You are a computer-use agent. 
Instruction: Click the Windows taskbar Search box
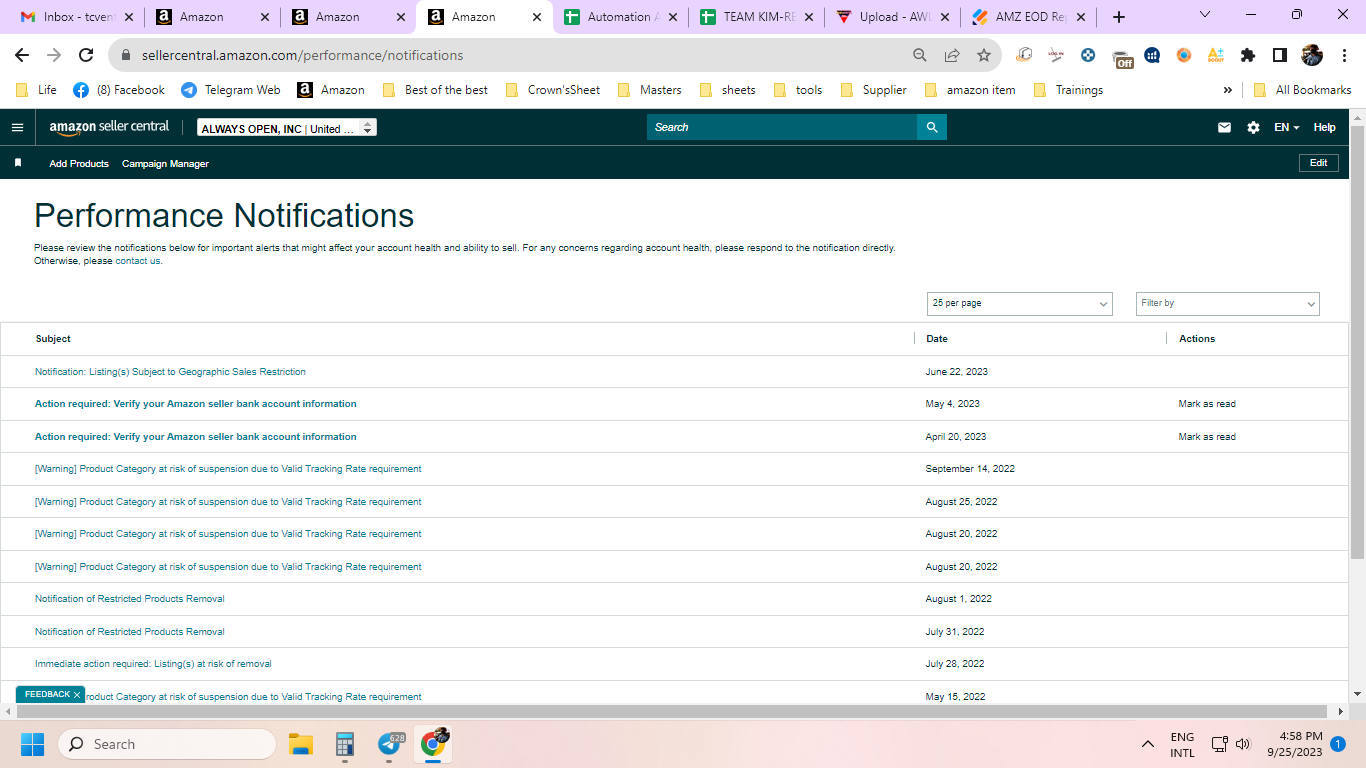[167, 744]
